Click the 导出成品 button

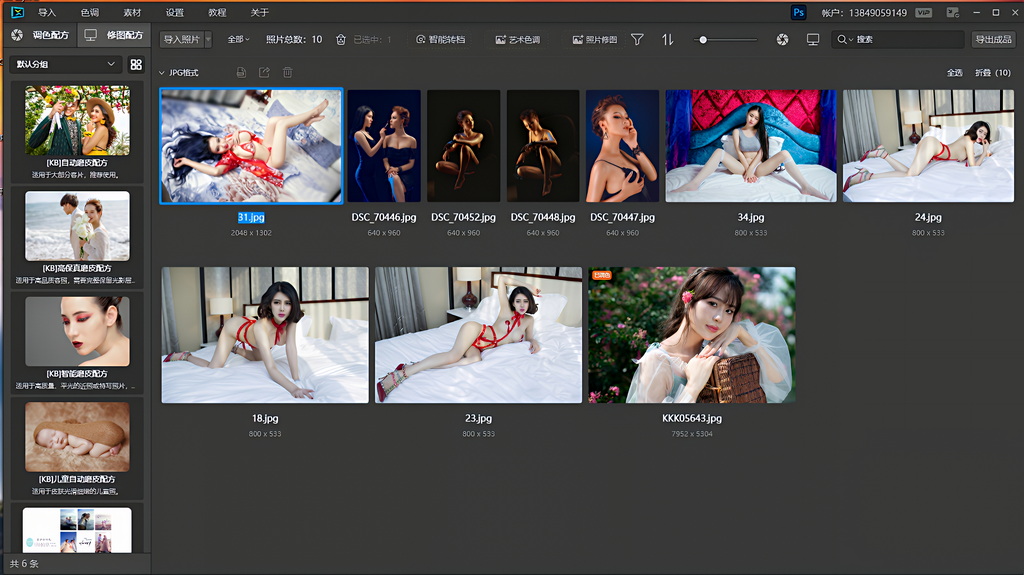pos(995,39)
